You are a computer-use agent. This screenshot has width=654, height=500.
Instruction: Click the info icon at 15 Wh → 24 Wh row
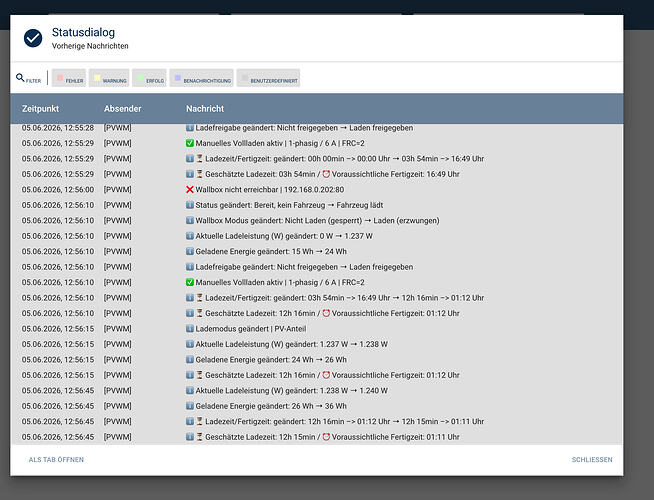[x=190, y=251]
